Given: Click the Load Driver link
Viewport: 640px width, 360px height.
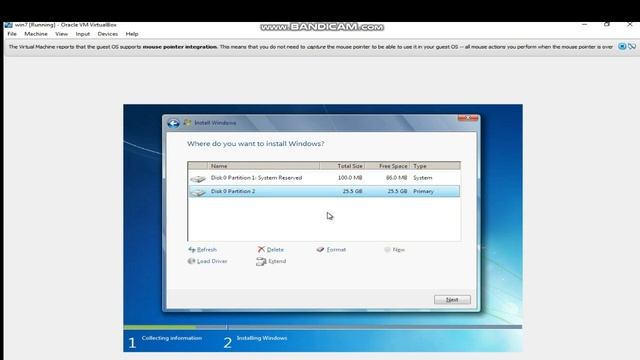Looking at the screenshot, I should click(212, 261).
